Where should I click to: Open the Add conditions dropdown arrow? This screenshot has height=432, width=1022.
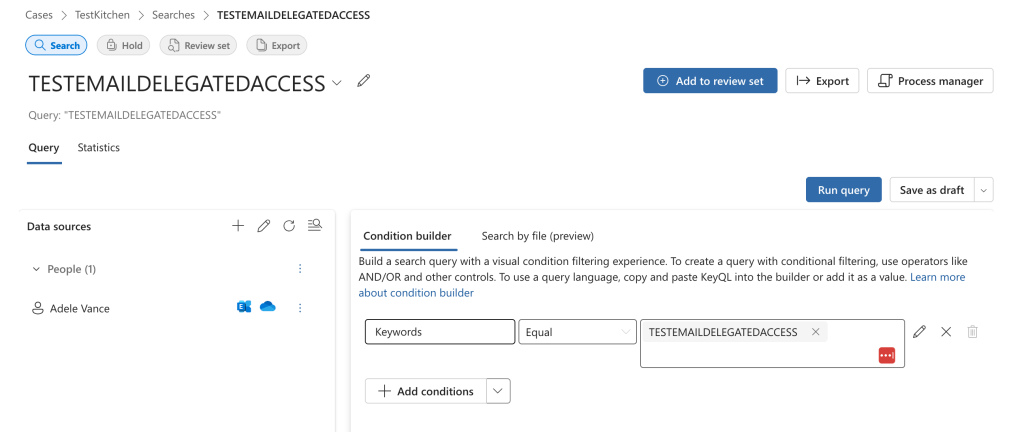(x=498, y=391)
